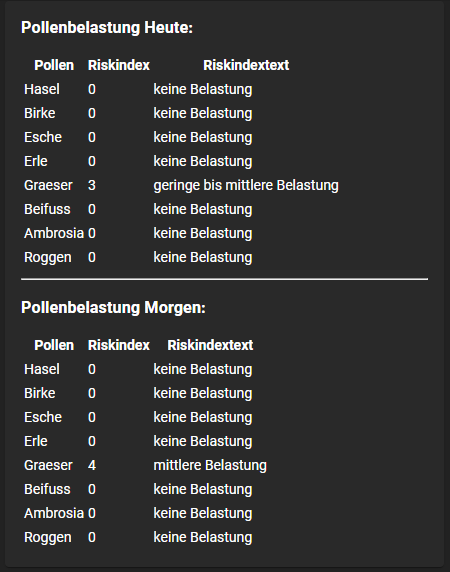Click the Riskindex column header in the Morgen table
Viewport: 450px width, 572px height.
119,345
